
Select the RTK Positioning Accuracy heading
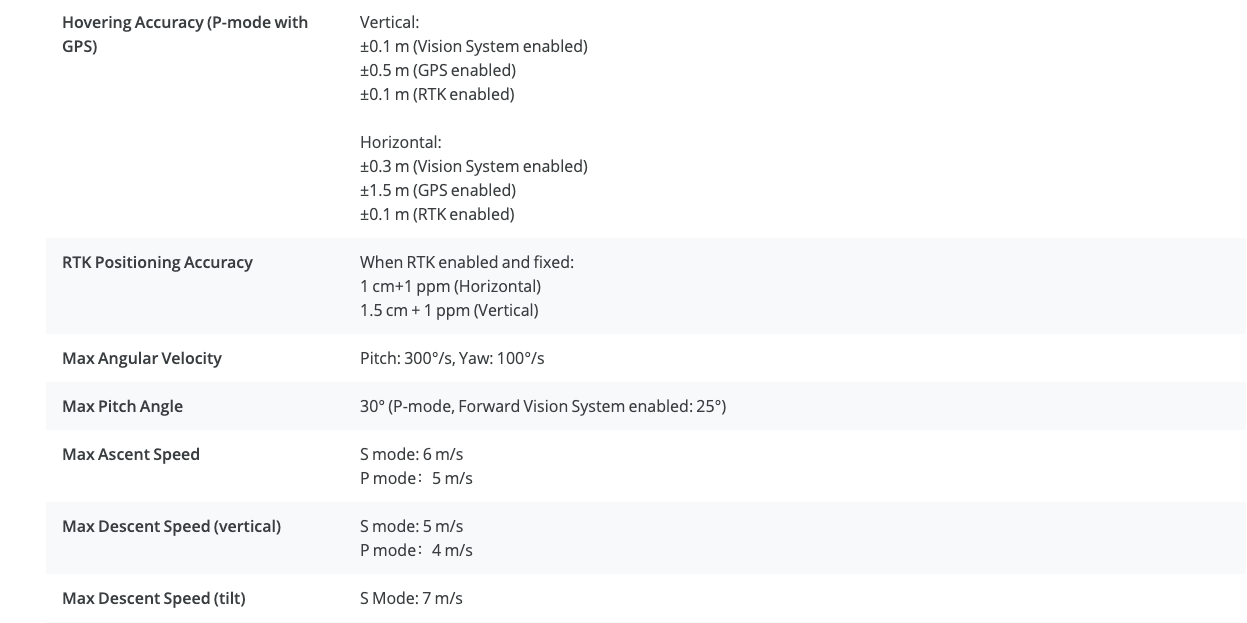click(x=157, y=262)
